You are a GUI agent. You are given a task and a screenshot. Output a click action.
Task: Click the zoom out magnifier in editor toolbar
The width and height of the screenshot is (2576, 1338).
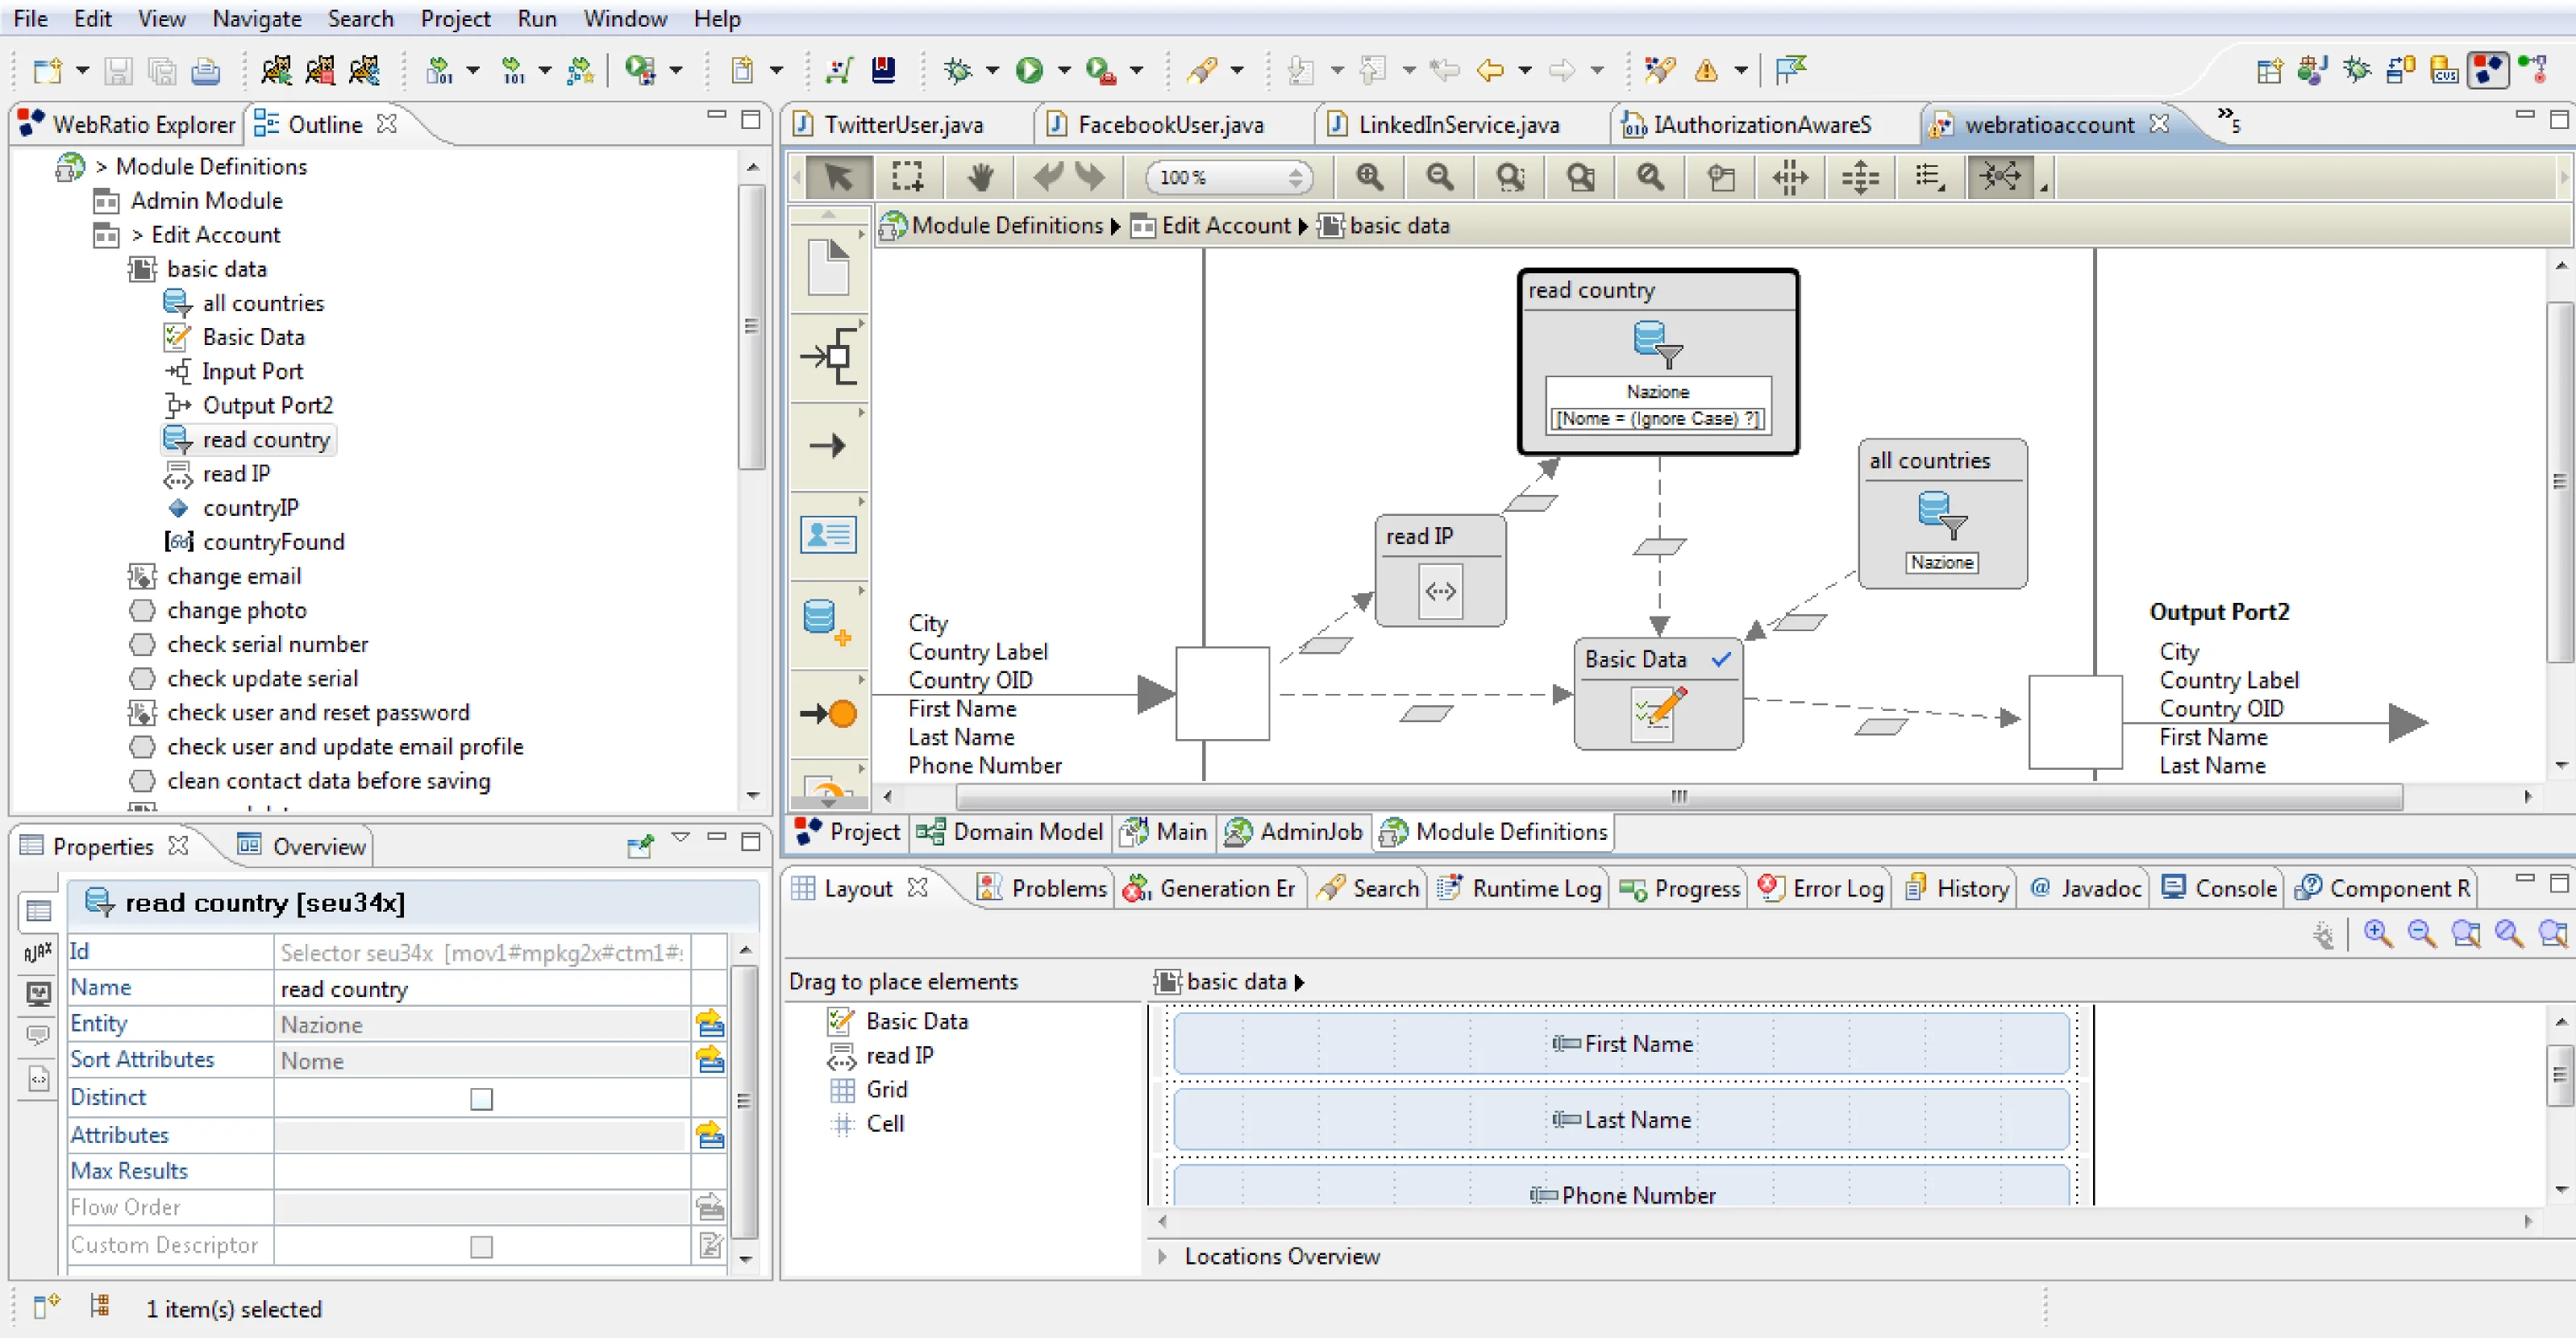tap(1439, 177)
